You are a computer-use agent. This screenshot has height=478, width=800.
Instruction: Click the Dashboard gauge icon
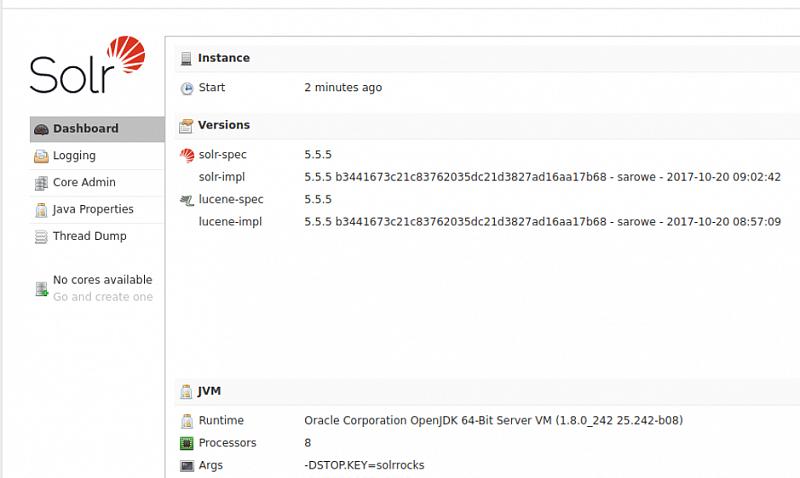[41, 130]
